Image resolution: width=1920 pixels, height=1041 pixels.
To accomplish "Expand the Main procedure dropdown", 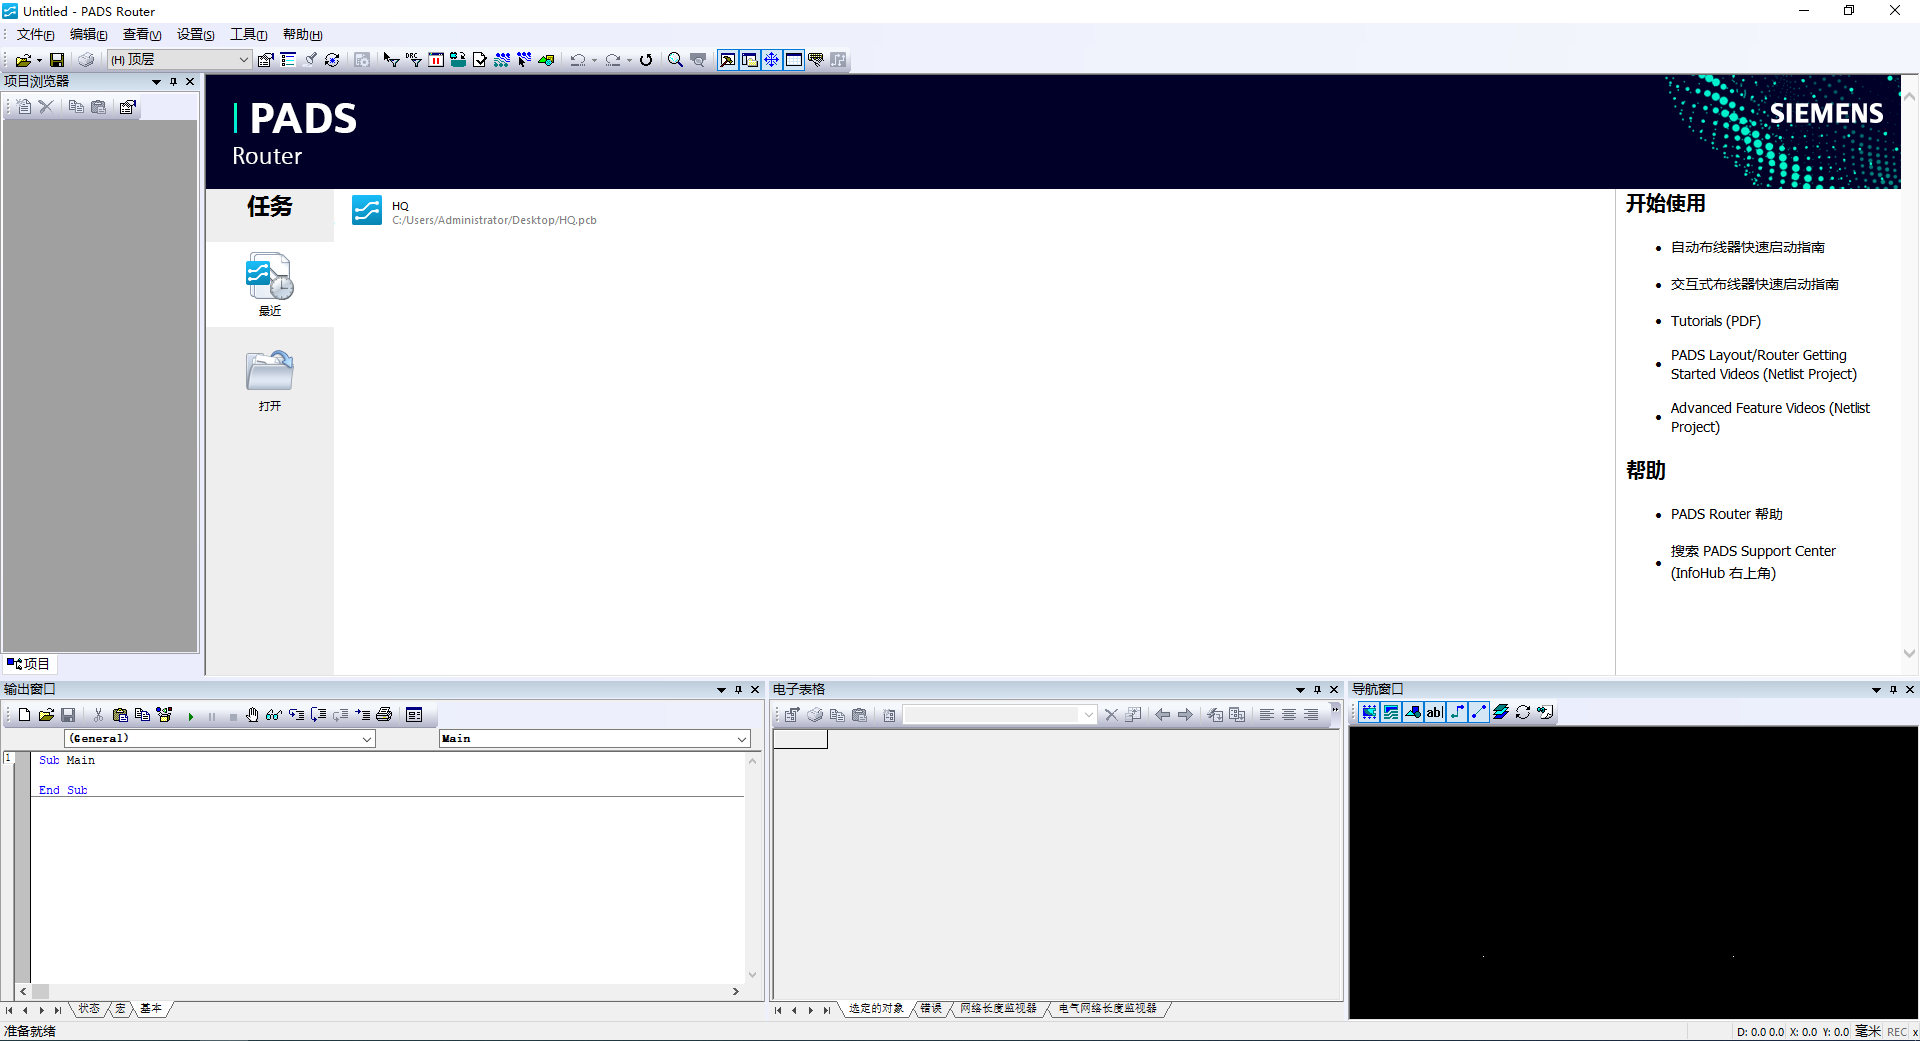I will tap(742, 739).
